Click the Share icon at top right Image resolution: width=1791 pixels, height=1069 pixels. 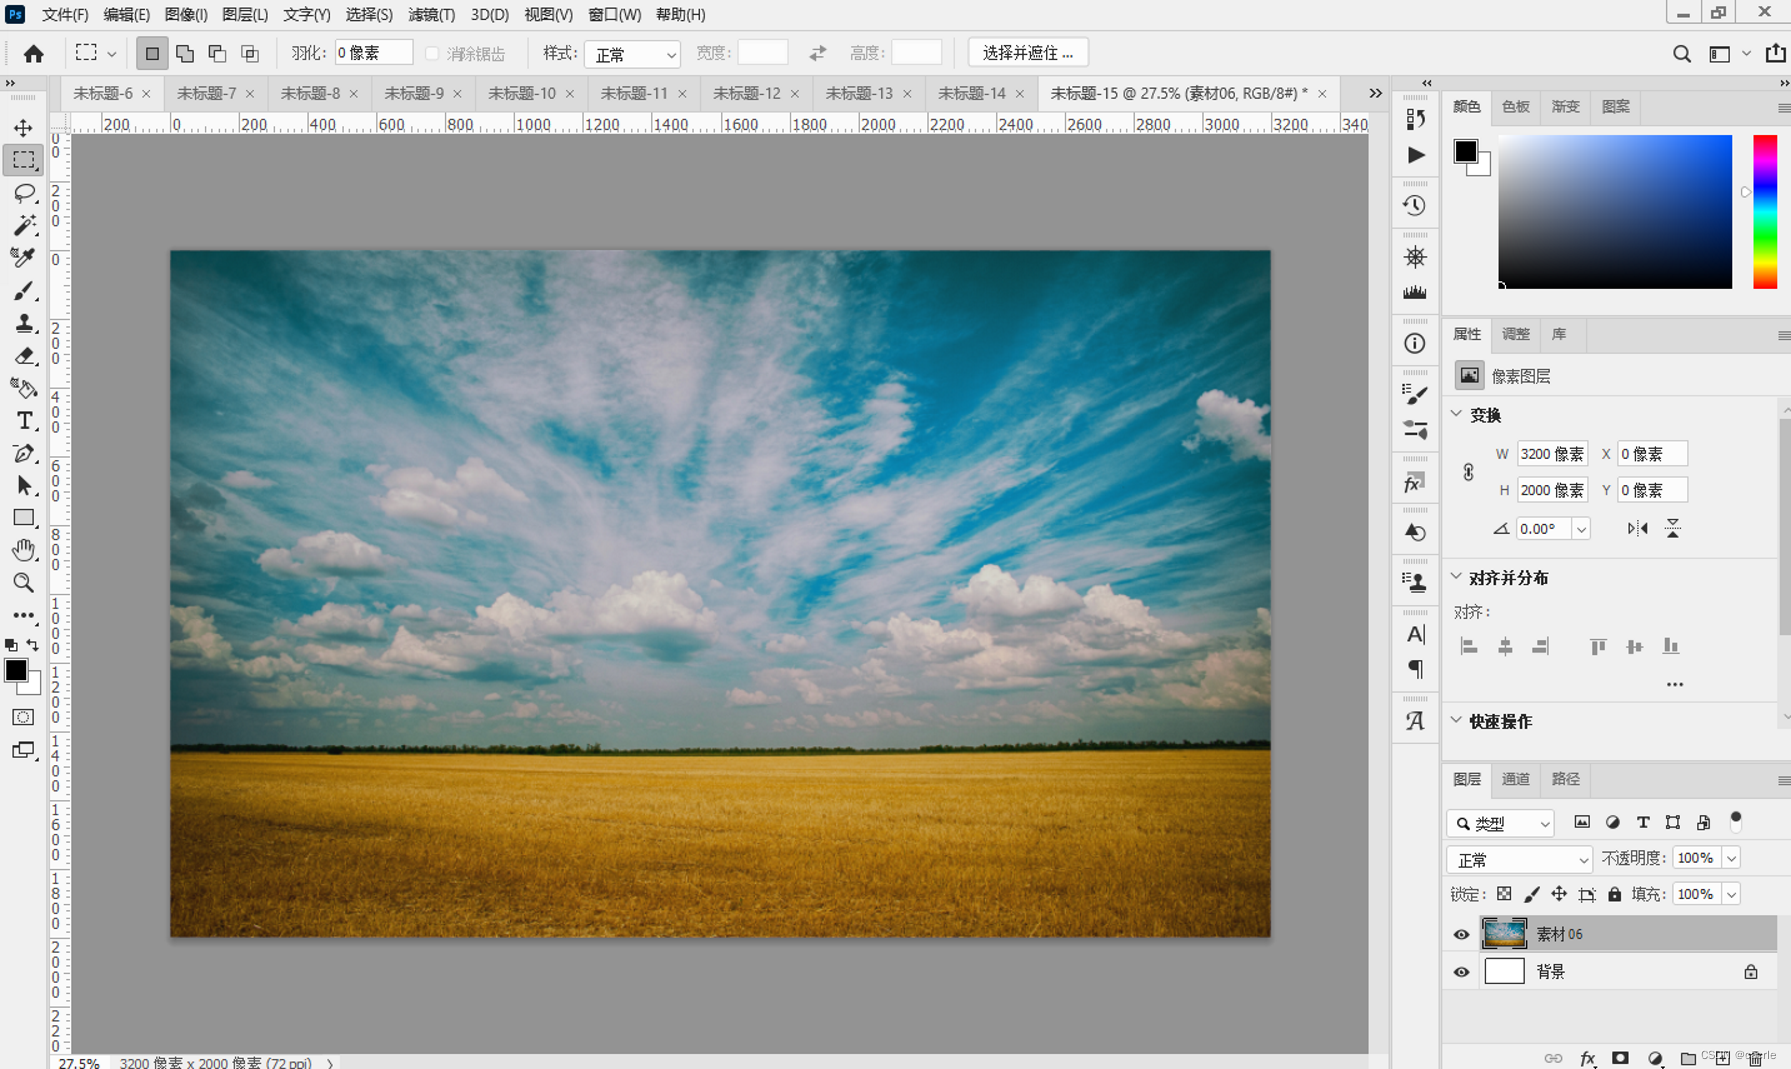1775,53
